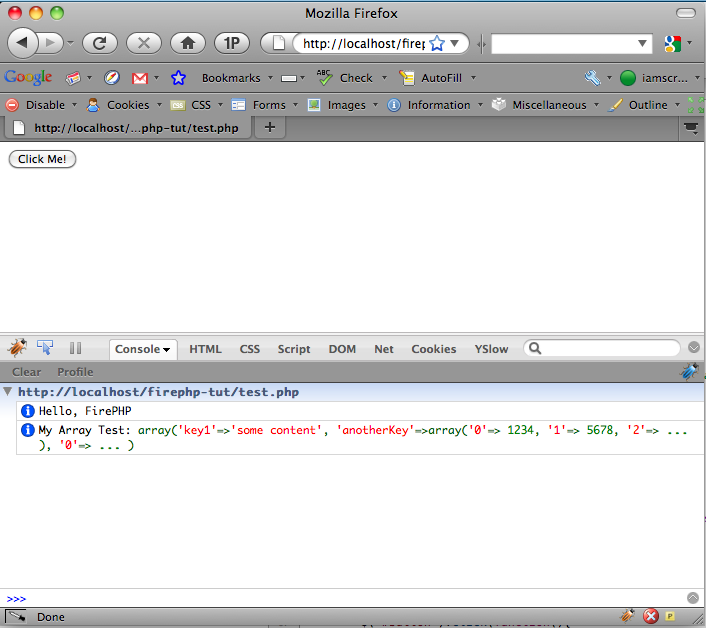Expand command line with the up arrow
This screenshot has width=706, height=628.
click(x=693, y=598)
